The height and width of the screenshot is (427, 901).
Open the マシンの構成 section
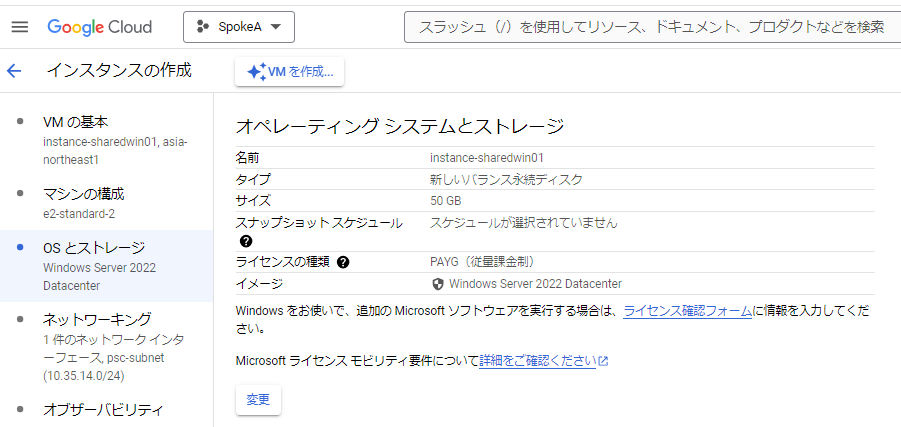(84, 194)
